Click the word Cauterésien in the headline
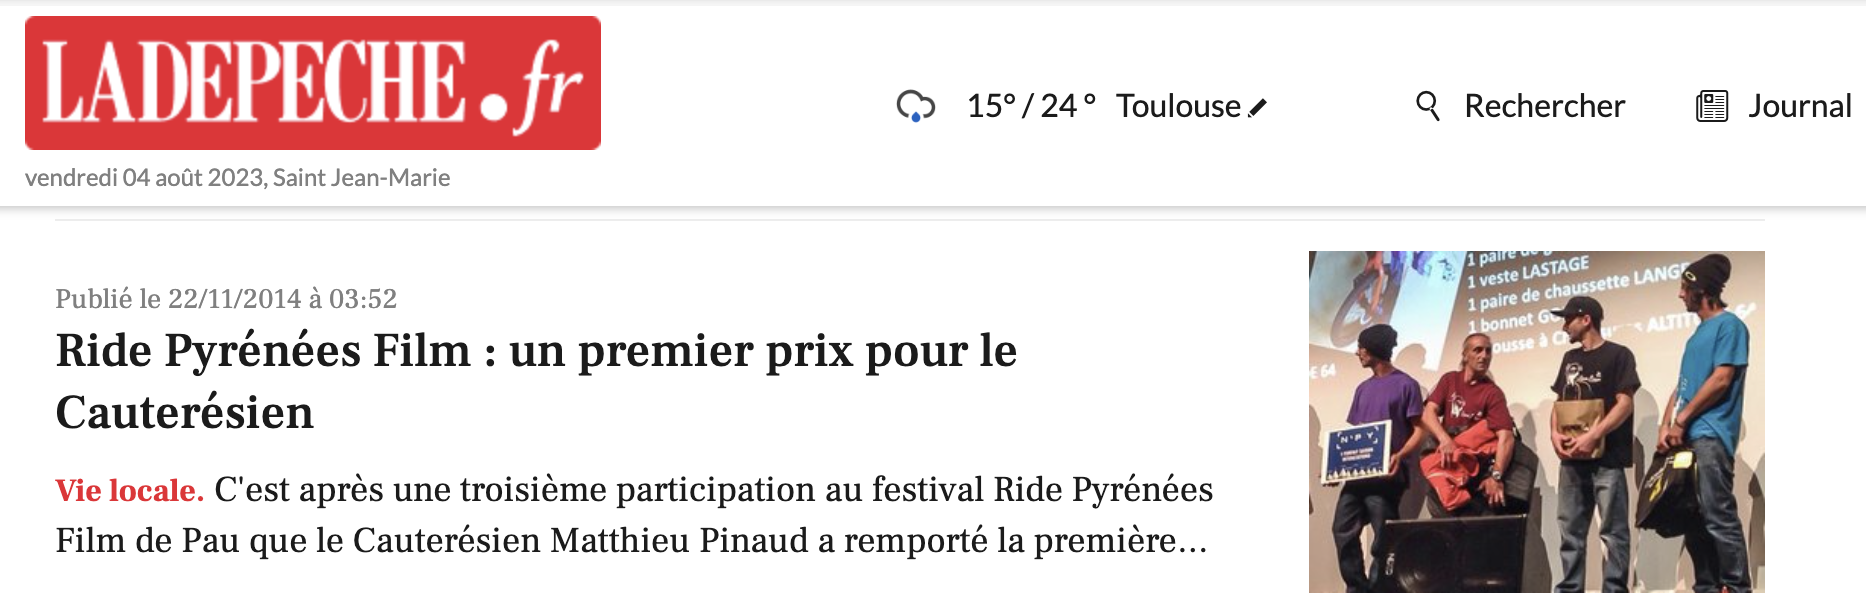 (x=185, y=413)
